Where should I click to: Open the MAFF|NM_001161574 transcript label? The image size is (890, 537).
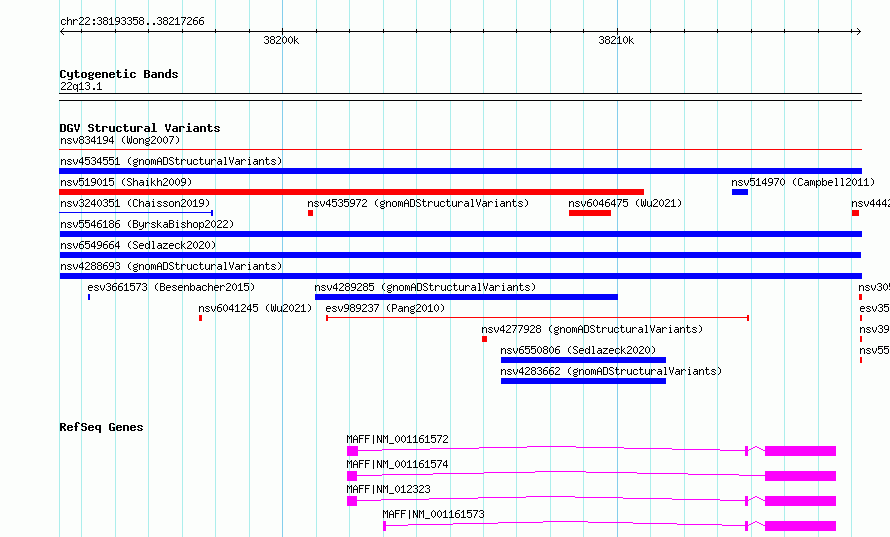[x=397, y=464]
